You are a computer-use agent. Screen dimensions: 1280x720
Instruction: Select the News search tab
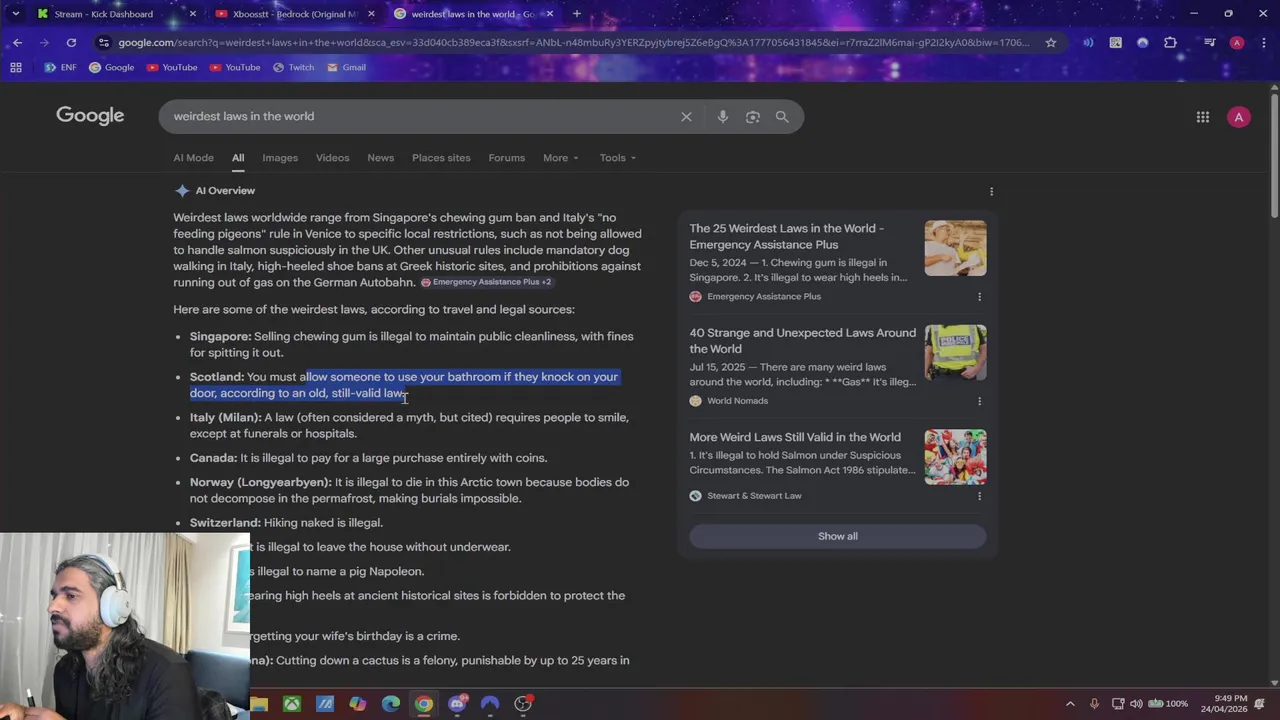[x=380, y=158]
